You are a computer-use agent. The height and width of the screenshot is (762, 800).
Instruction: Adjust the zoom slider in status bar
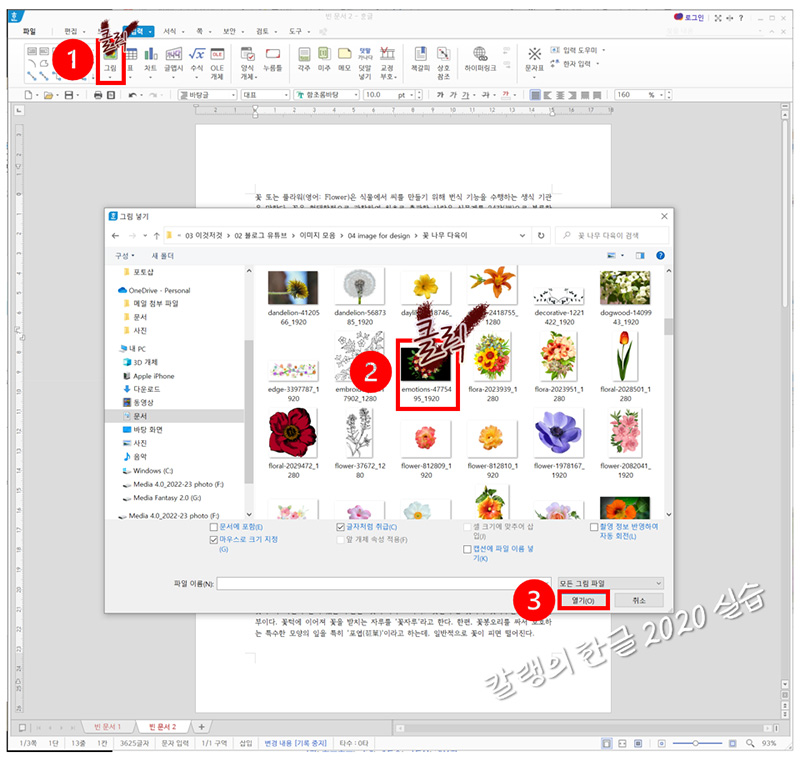696,743
